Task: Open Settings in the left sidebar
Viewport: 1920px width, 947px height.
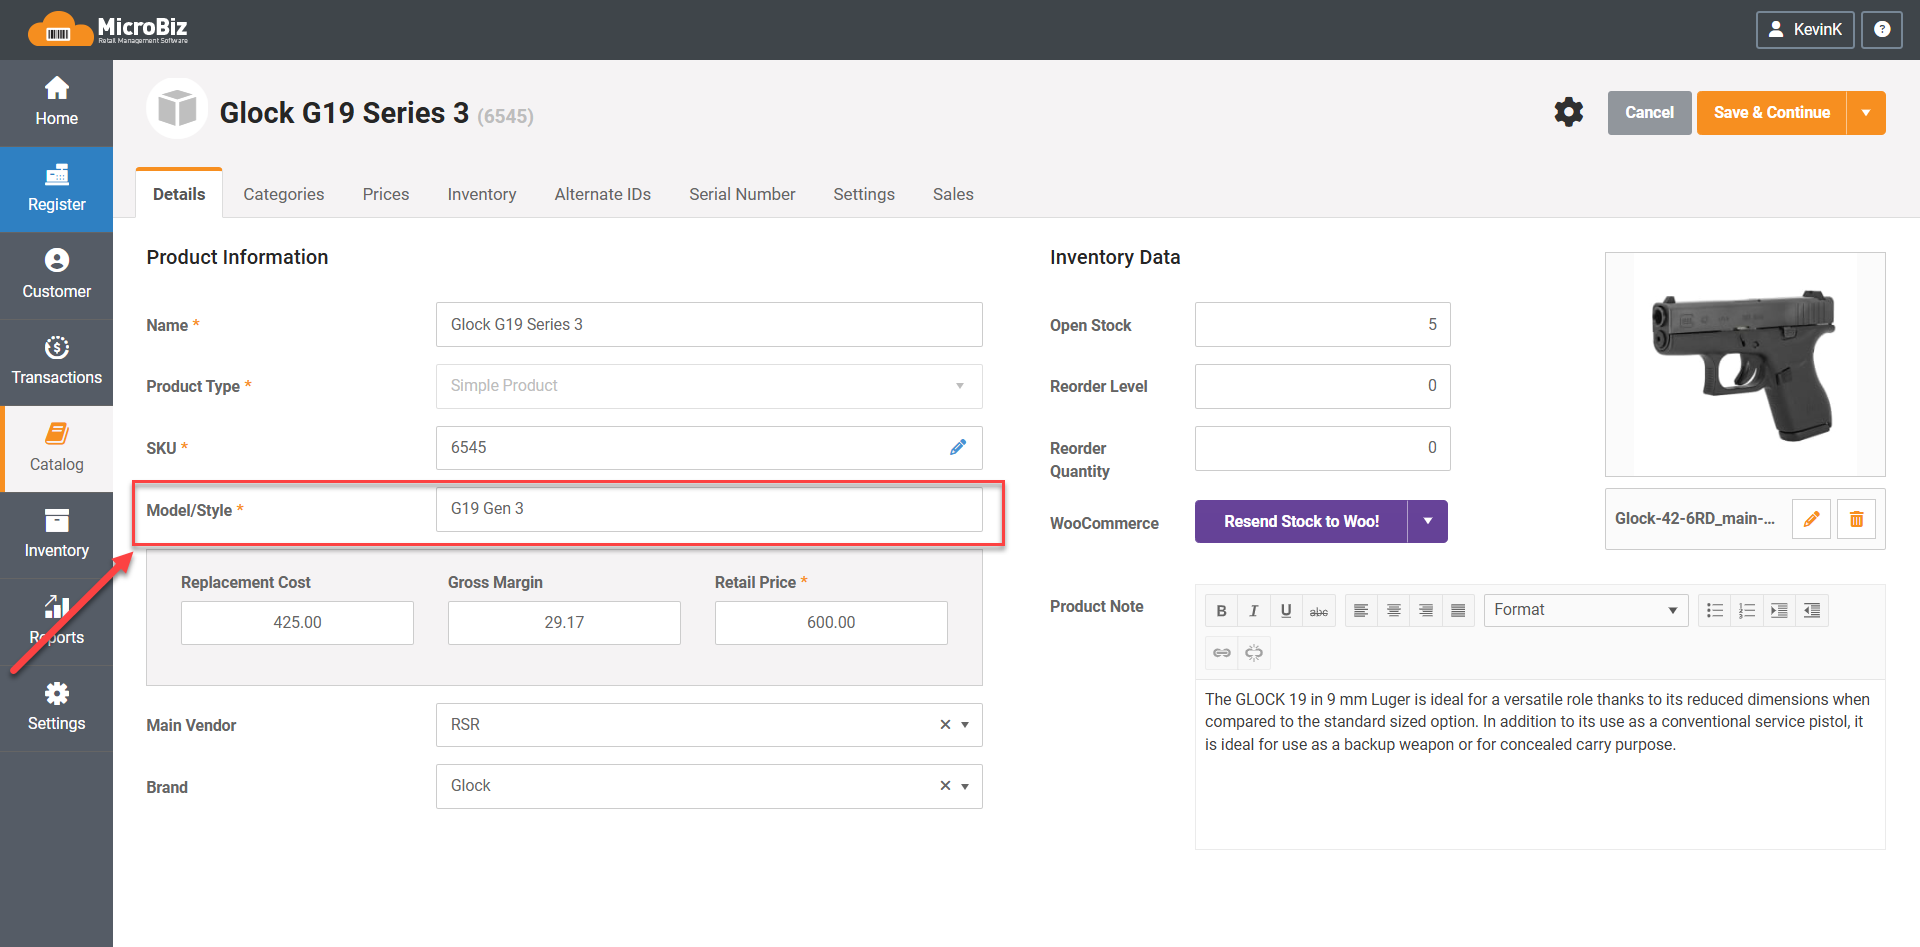Action: [56, 708]
